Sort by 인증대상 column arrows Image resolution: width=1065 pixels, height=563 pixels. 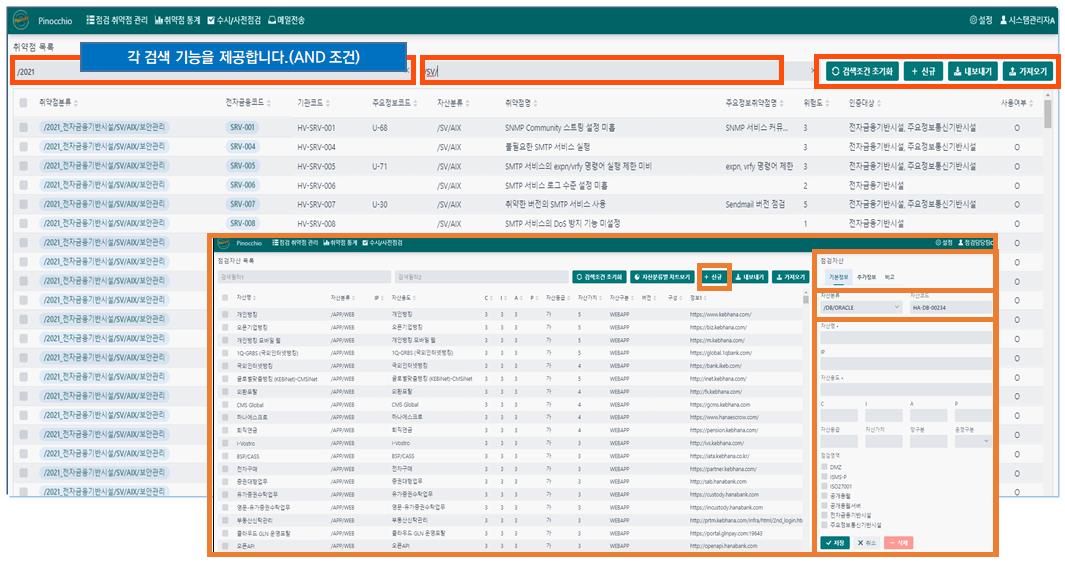click(880, 103)
